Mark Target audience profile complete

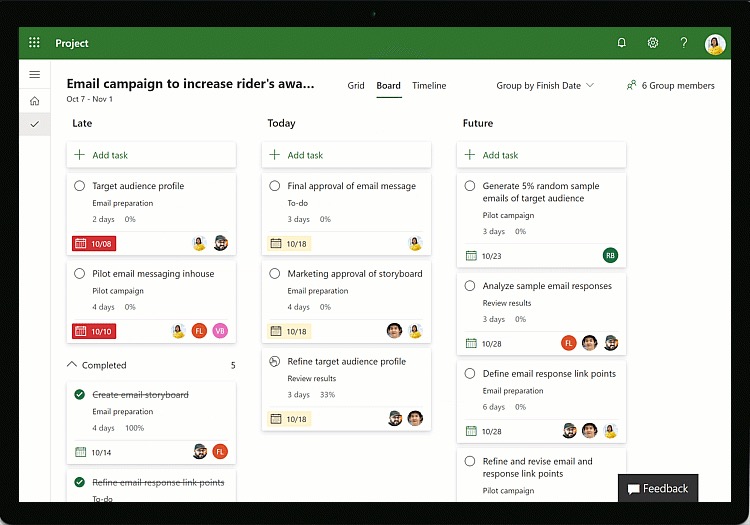click(79, 186)
